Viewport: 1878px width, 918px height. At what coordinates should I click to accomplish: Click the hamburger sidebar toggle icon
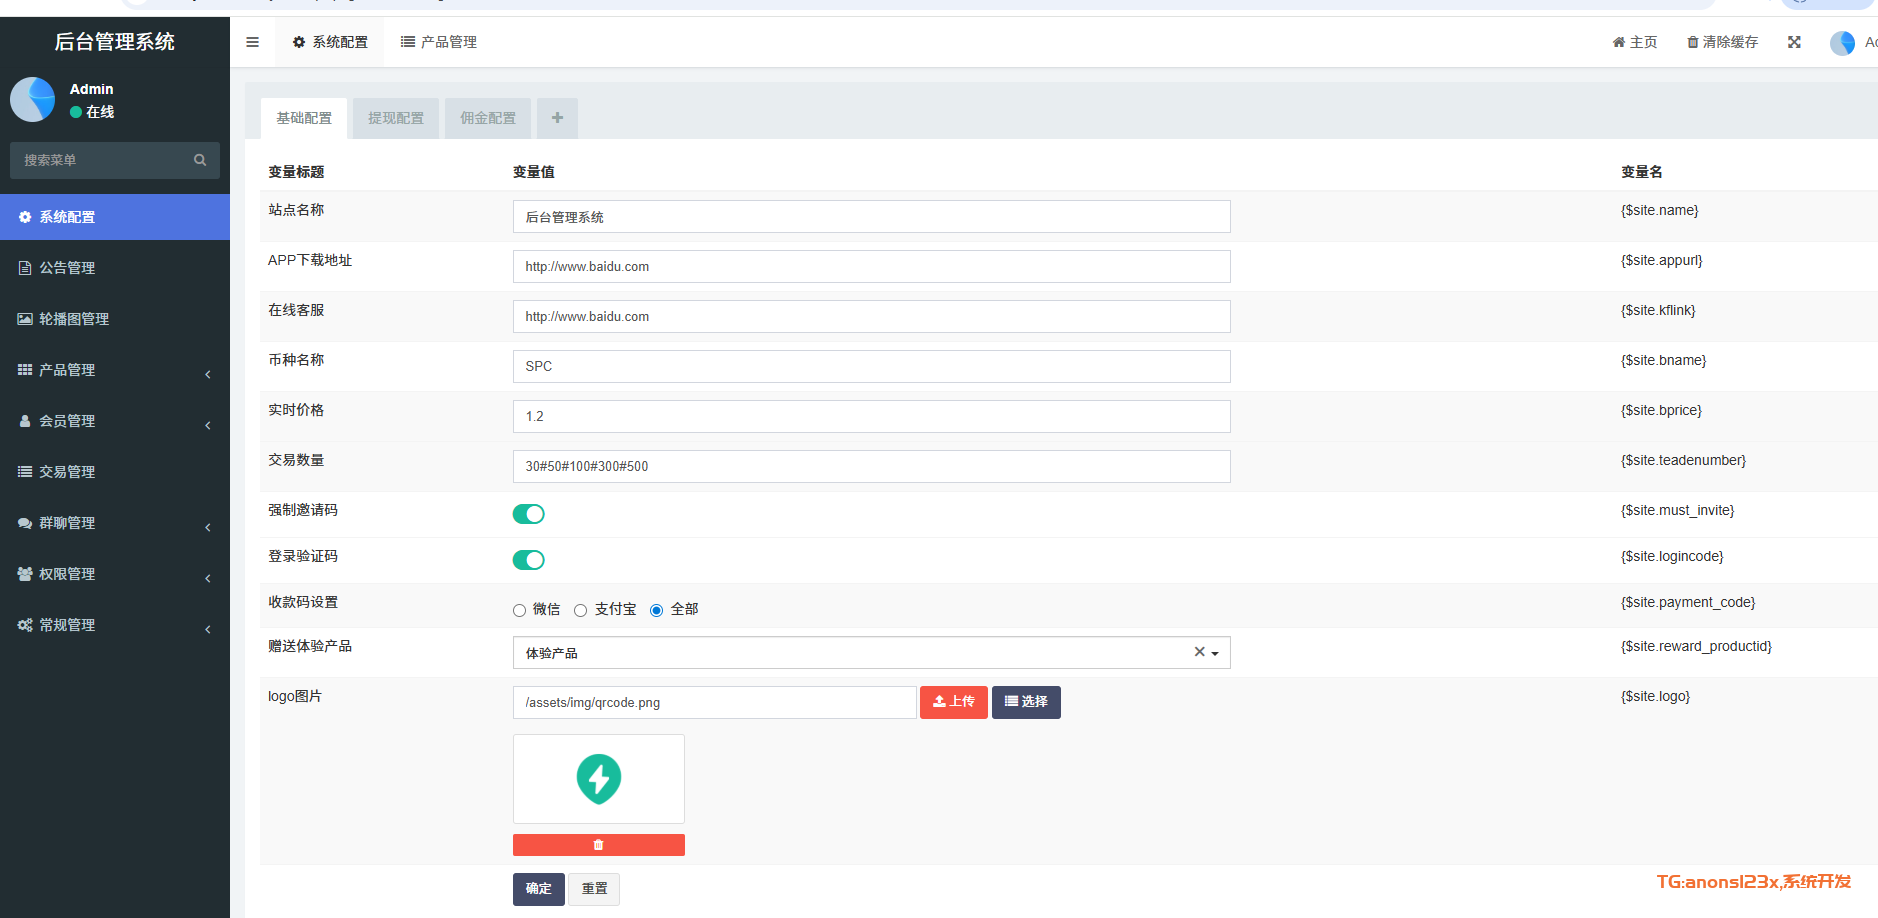[252, 42]
